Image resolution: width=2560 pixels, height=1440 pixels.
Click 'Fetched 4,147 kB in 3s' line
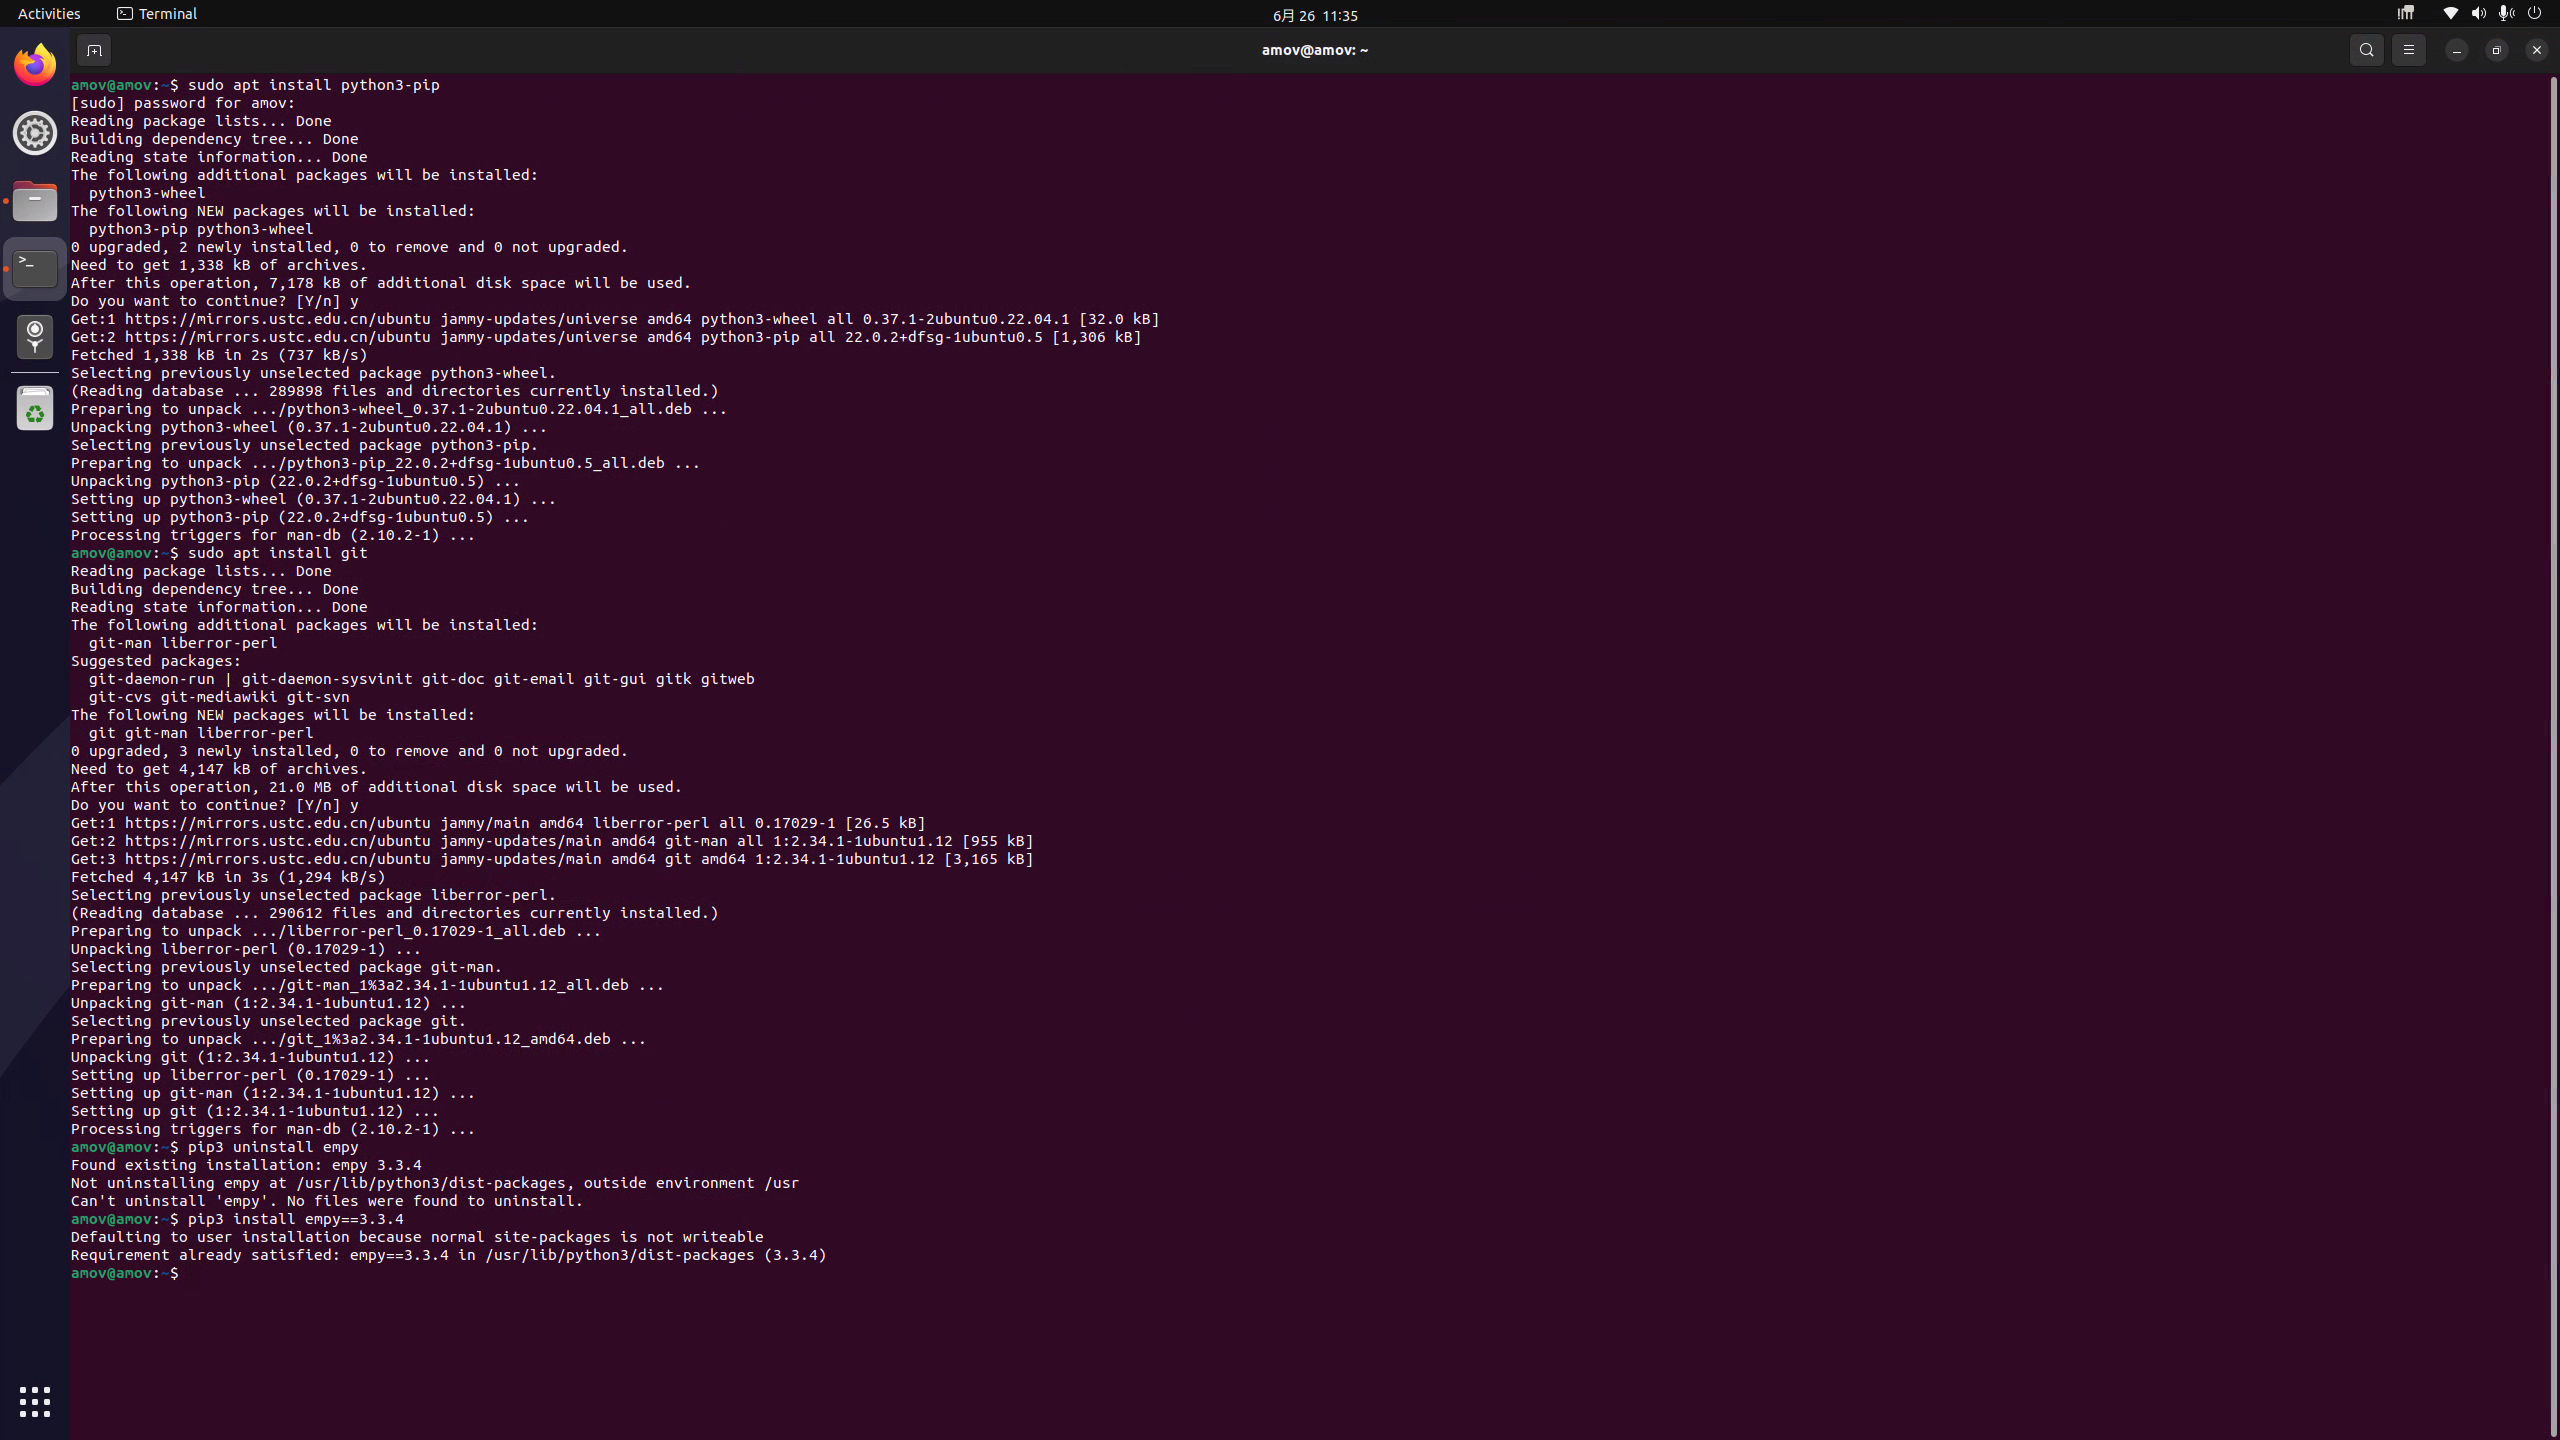click(x=228, y=877)
